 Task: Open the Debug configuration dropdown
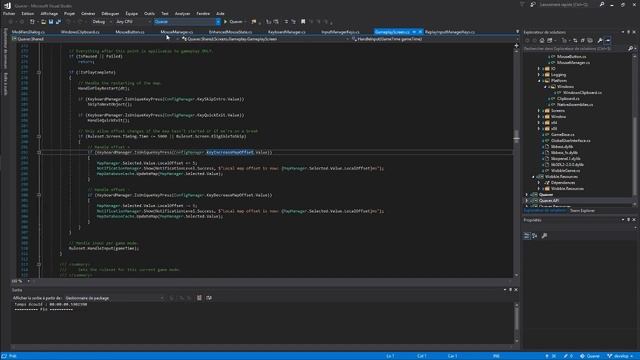point(101,22)
